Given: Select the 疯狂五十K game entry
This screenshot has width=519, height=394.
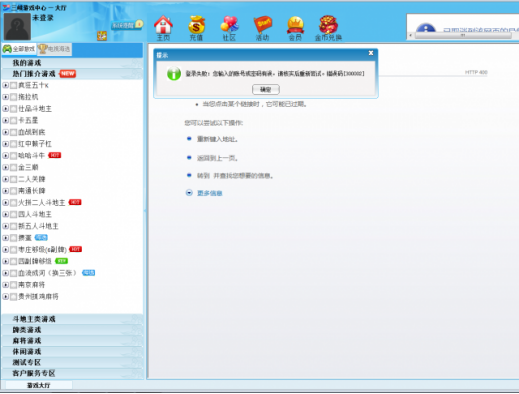Looking at the screenshot, I should point(33,85).
